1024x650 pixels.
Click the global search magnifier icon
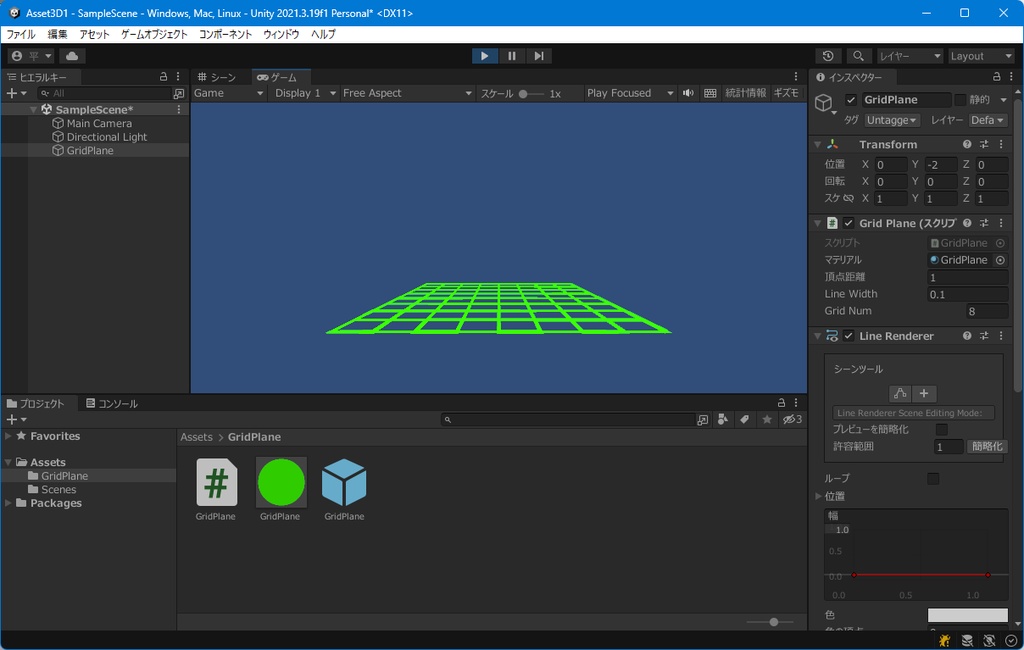pos(858,56)
